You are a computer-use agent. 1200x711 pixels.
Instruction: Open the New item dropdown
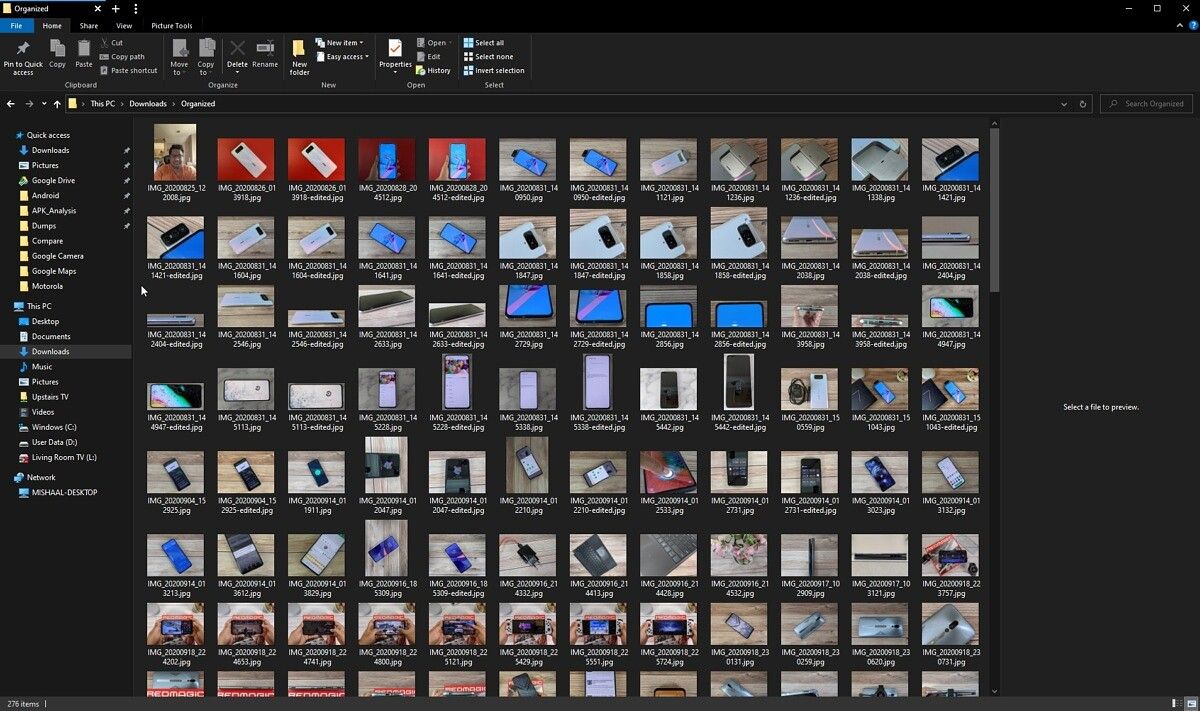click(340, 42)
